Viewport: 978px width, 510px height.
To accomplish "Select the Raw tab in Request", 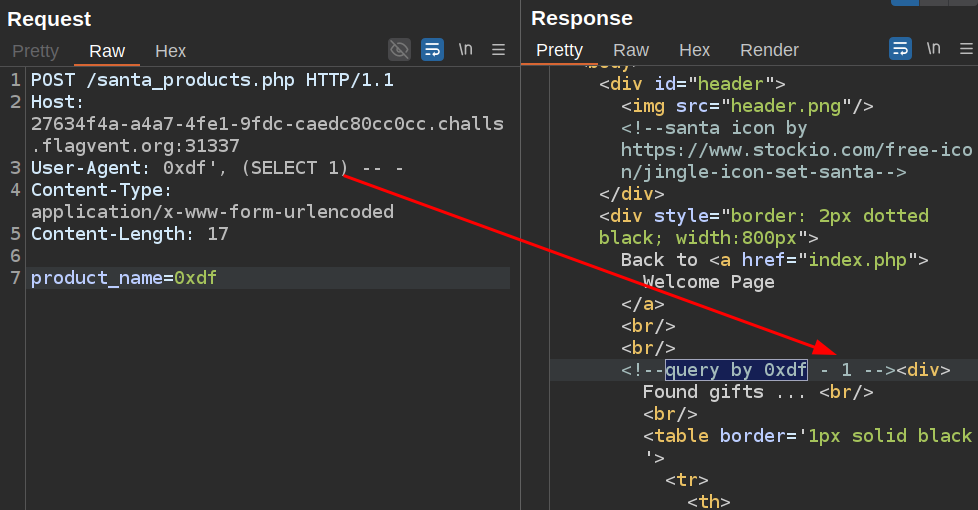I will pos(107,51).
